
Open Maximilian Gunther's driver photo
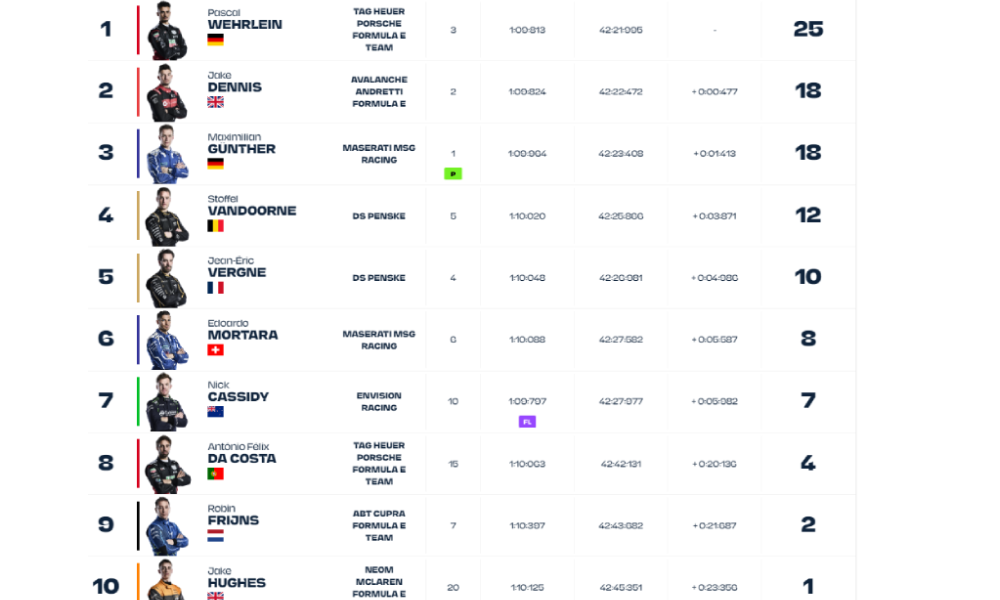[x=166, y=154]
